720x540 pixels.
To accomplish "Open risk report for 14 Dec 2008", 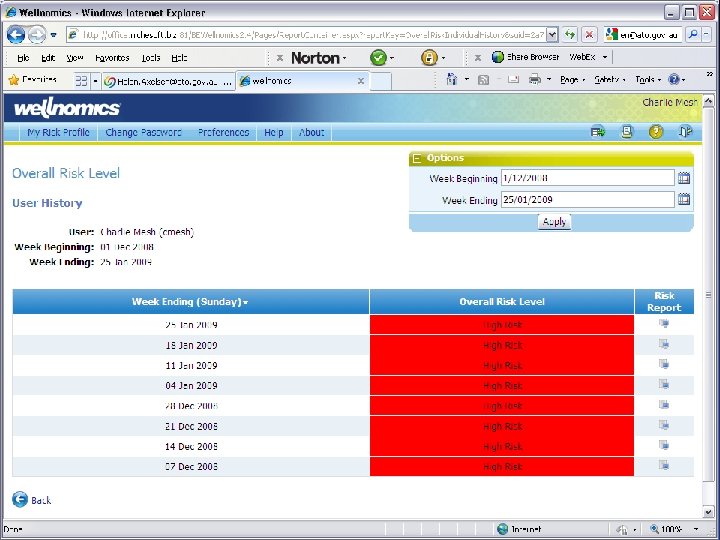I will [664, 445].
